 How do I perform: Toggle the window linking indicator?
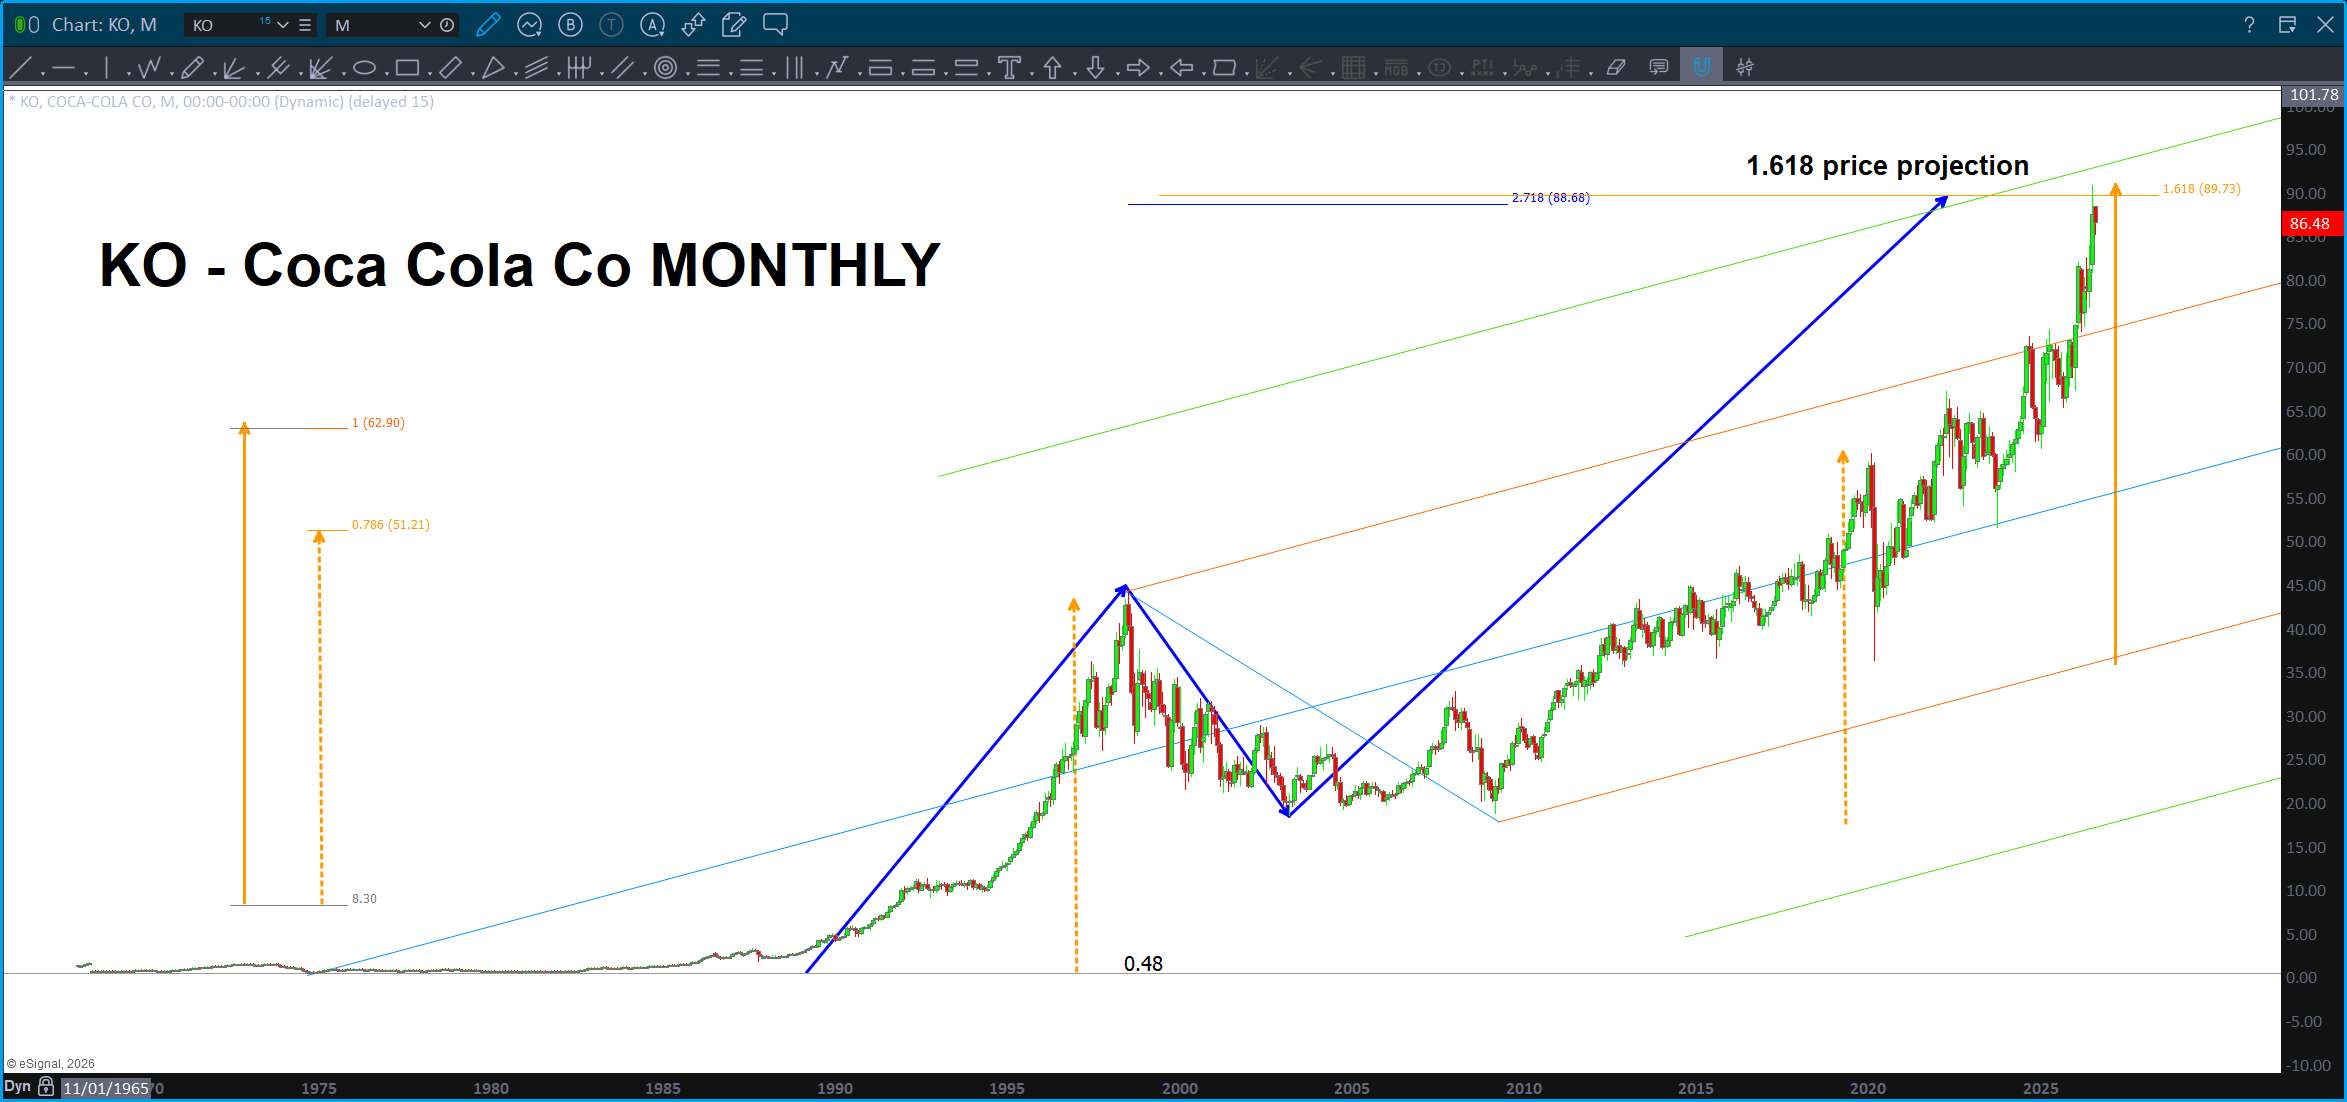(27, 25)
